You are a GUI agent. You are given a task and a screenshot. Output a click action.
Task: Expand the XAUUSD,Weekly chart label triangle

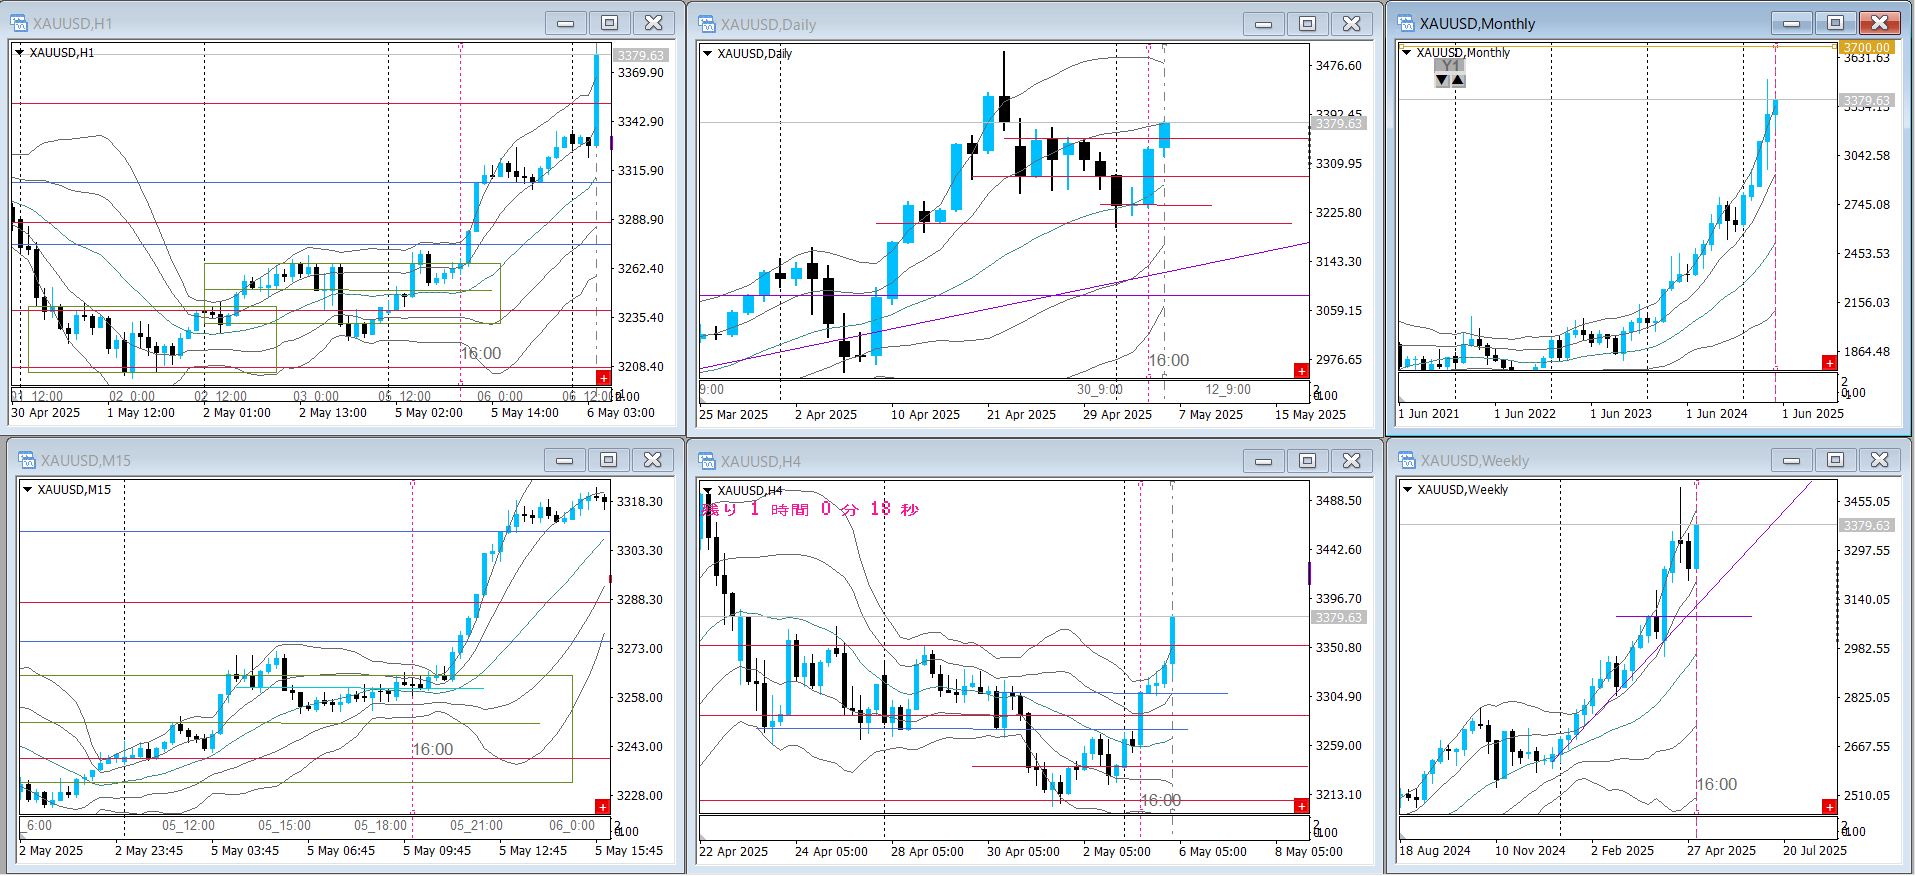[x=1408, y=490]
